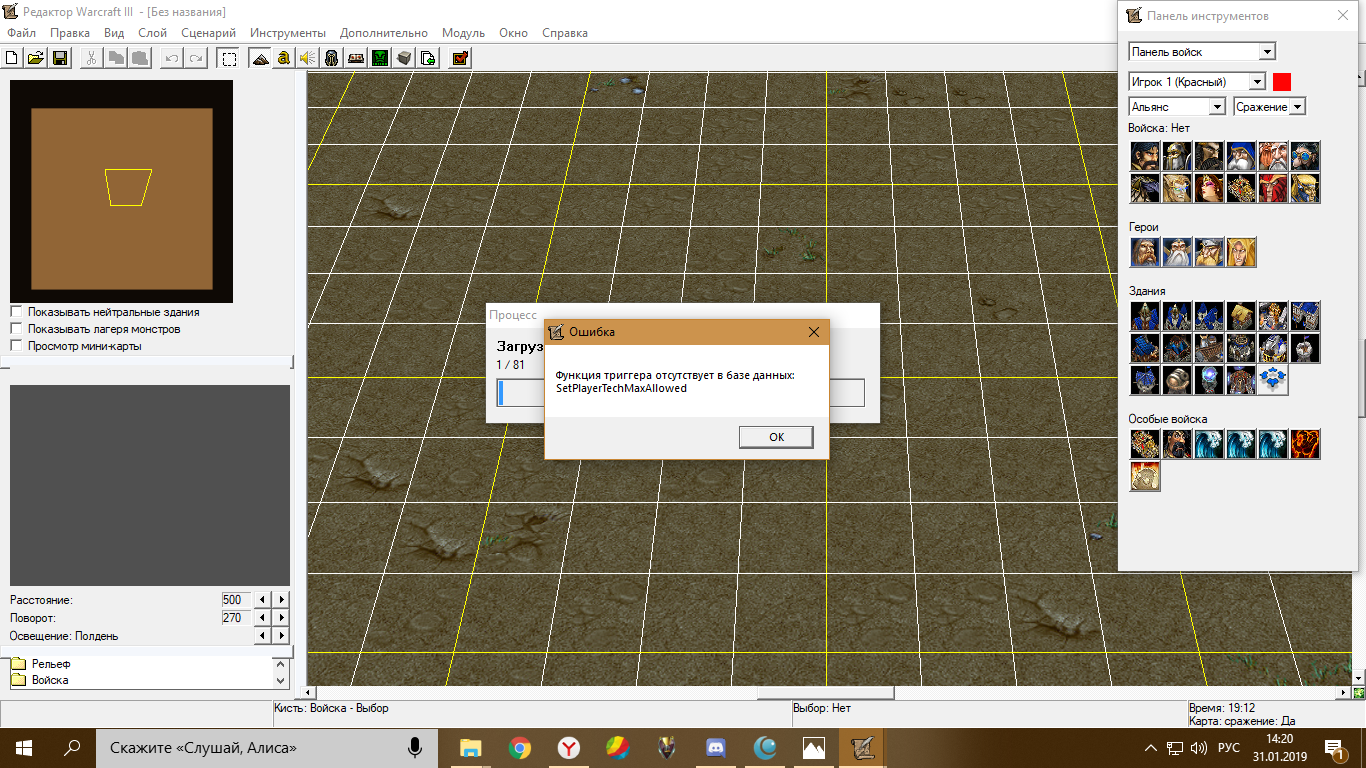Open the Trigger Editor letter 'a' icon
This screenshot has height=768, width=1366.
click(284, 58)
